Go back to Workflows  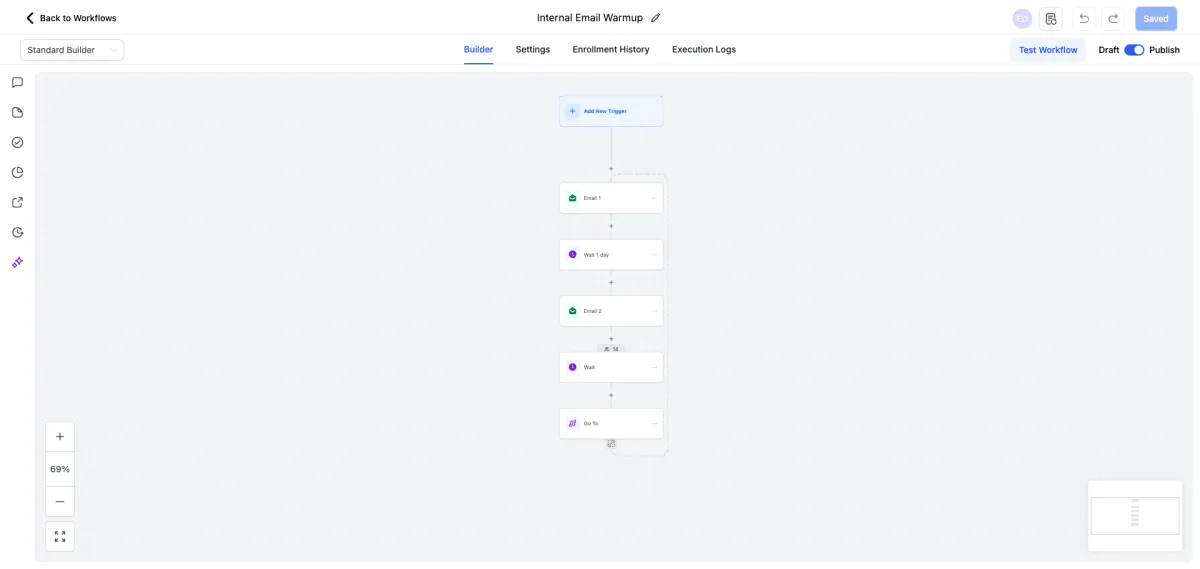[x=71, y=18]
